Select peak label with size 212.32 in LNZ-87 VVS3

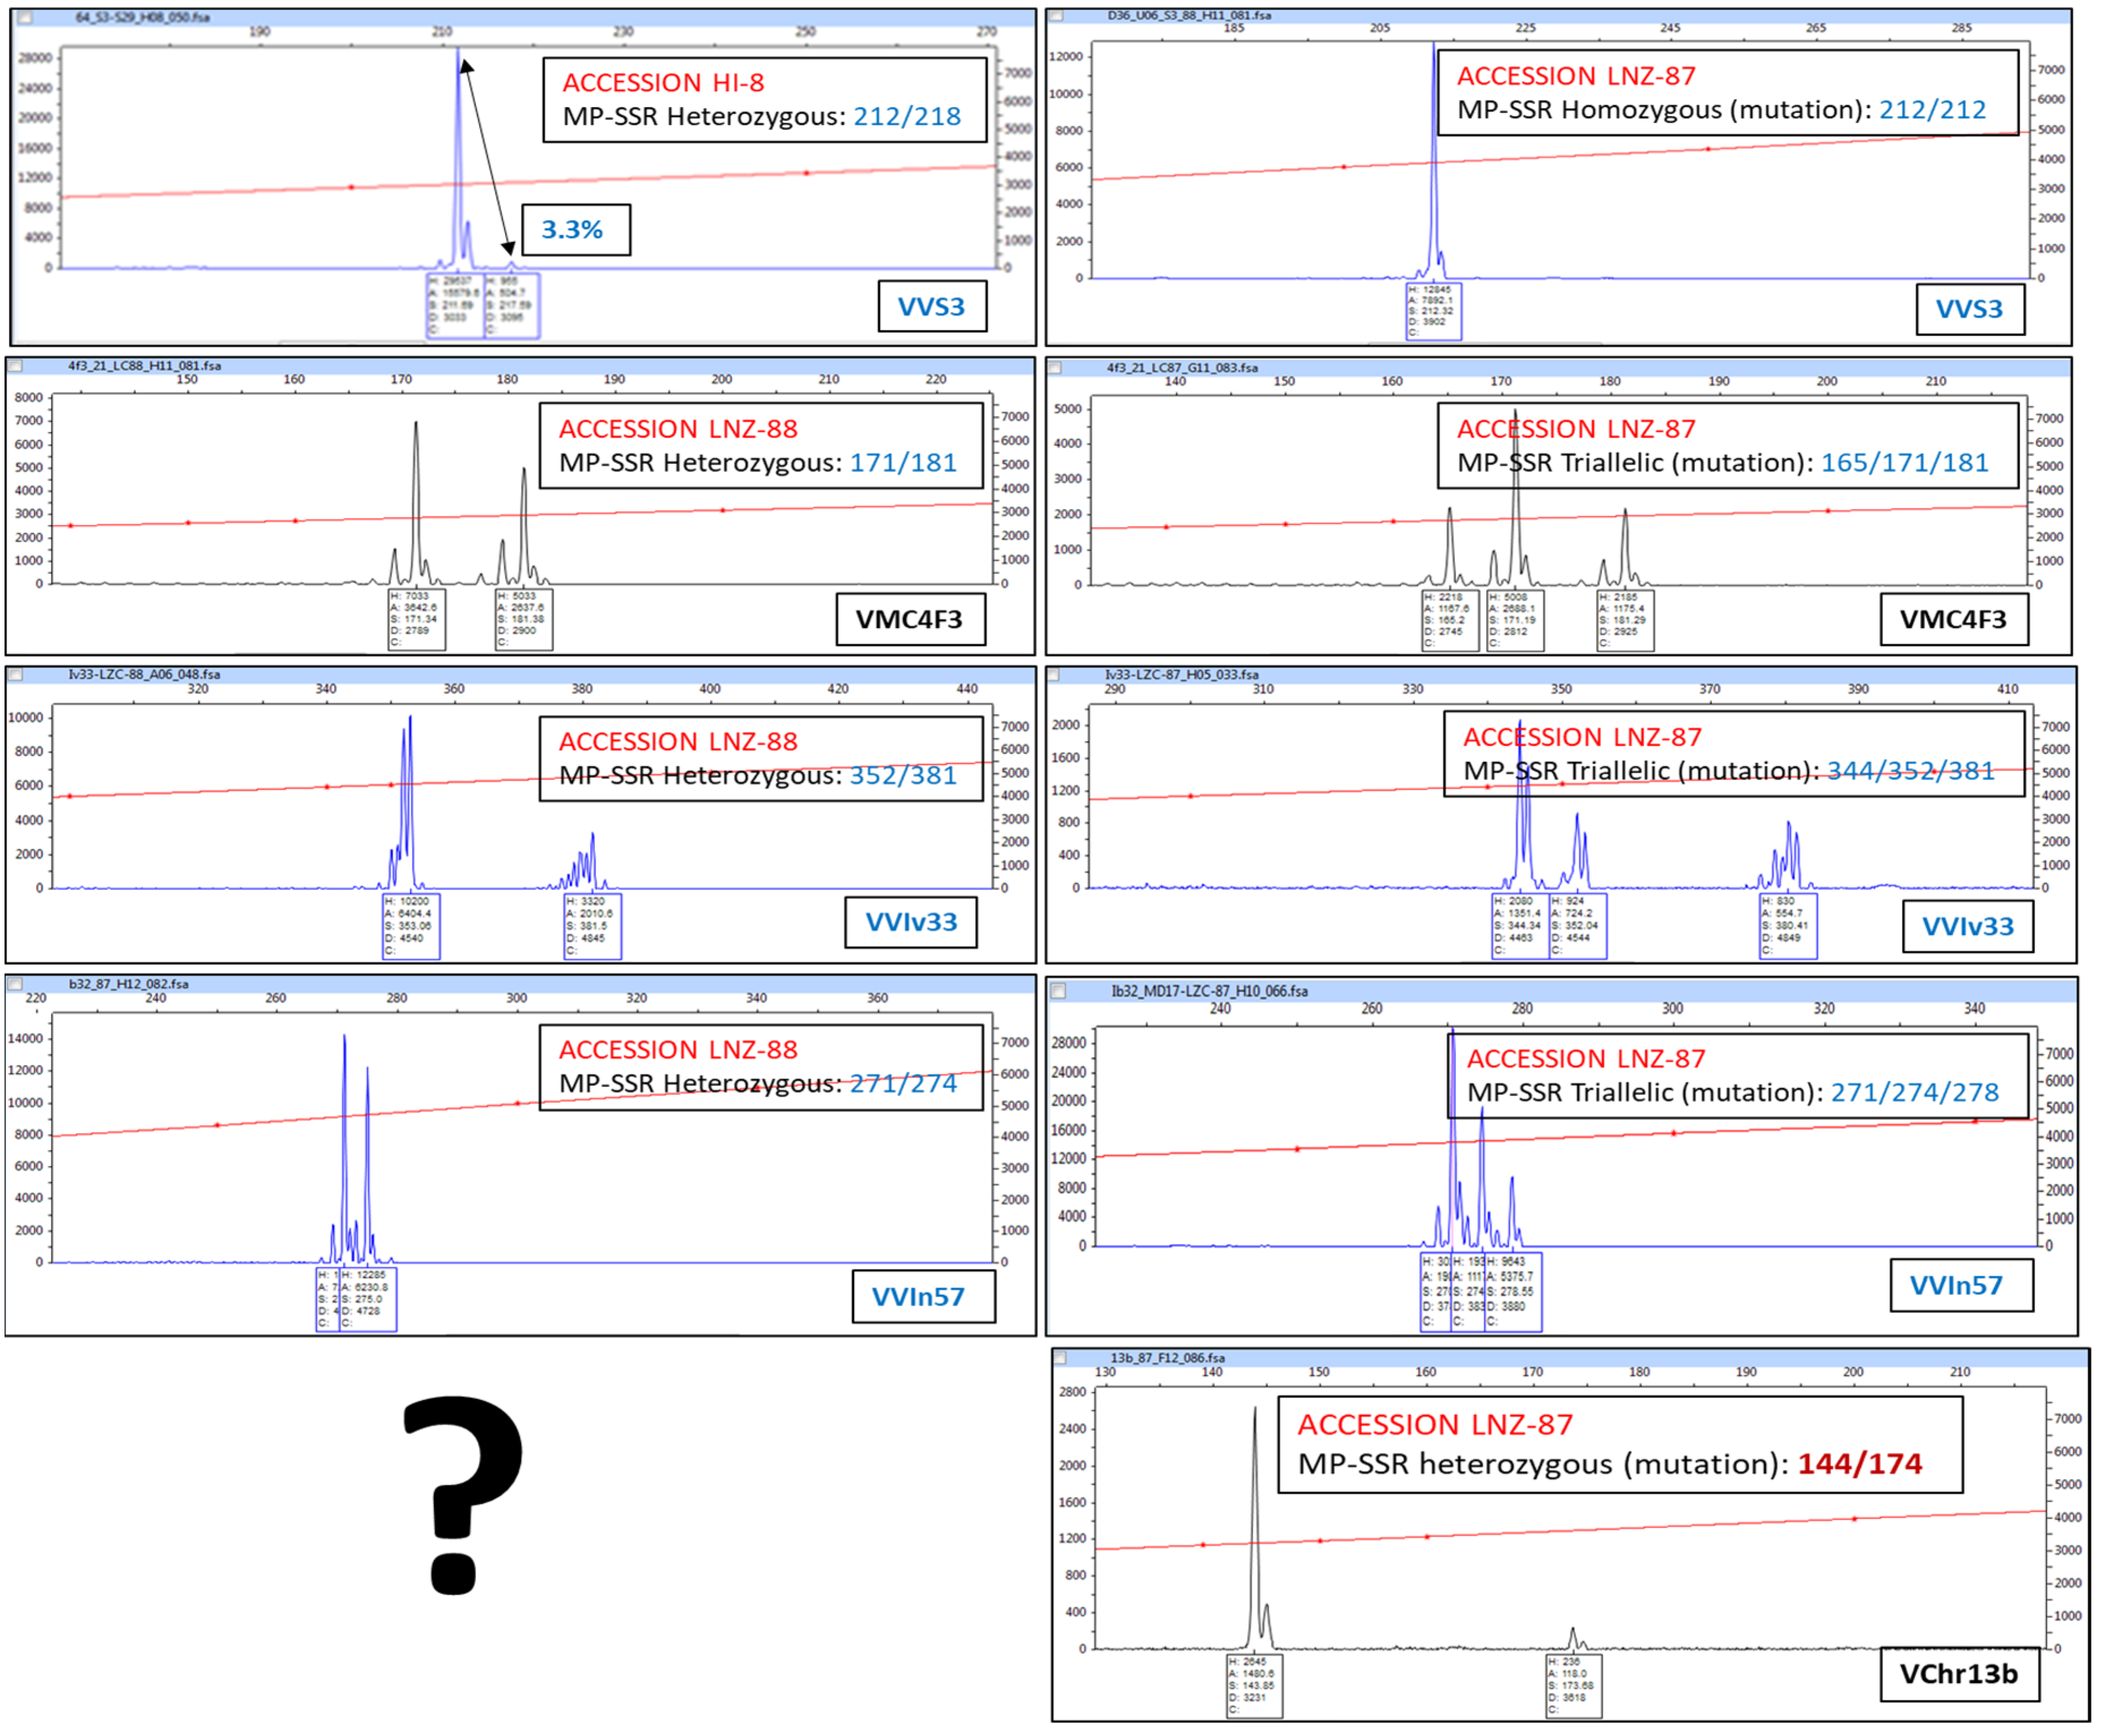(1433, 311)
